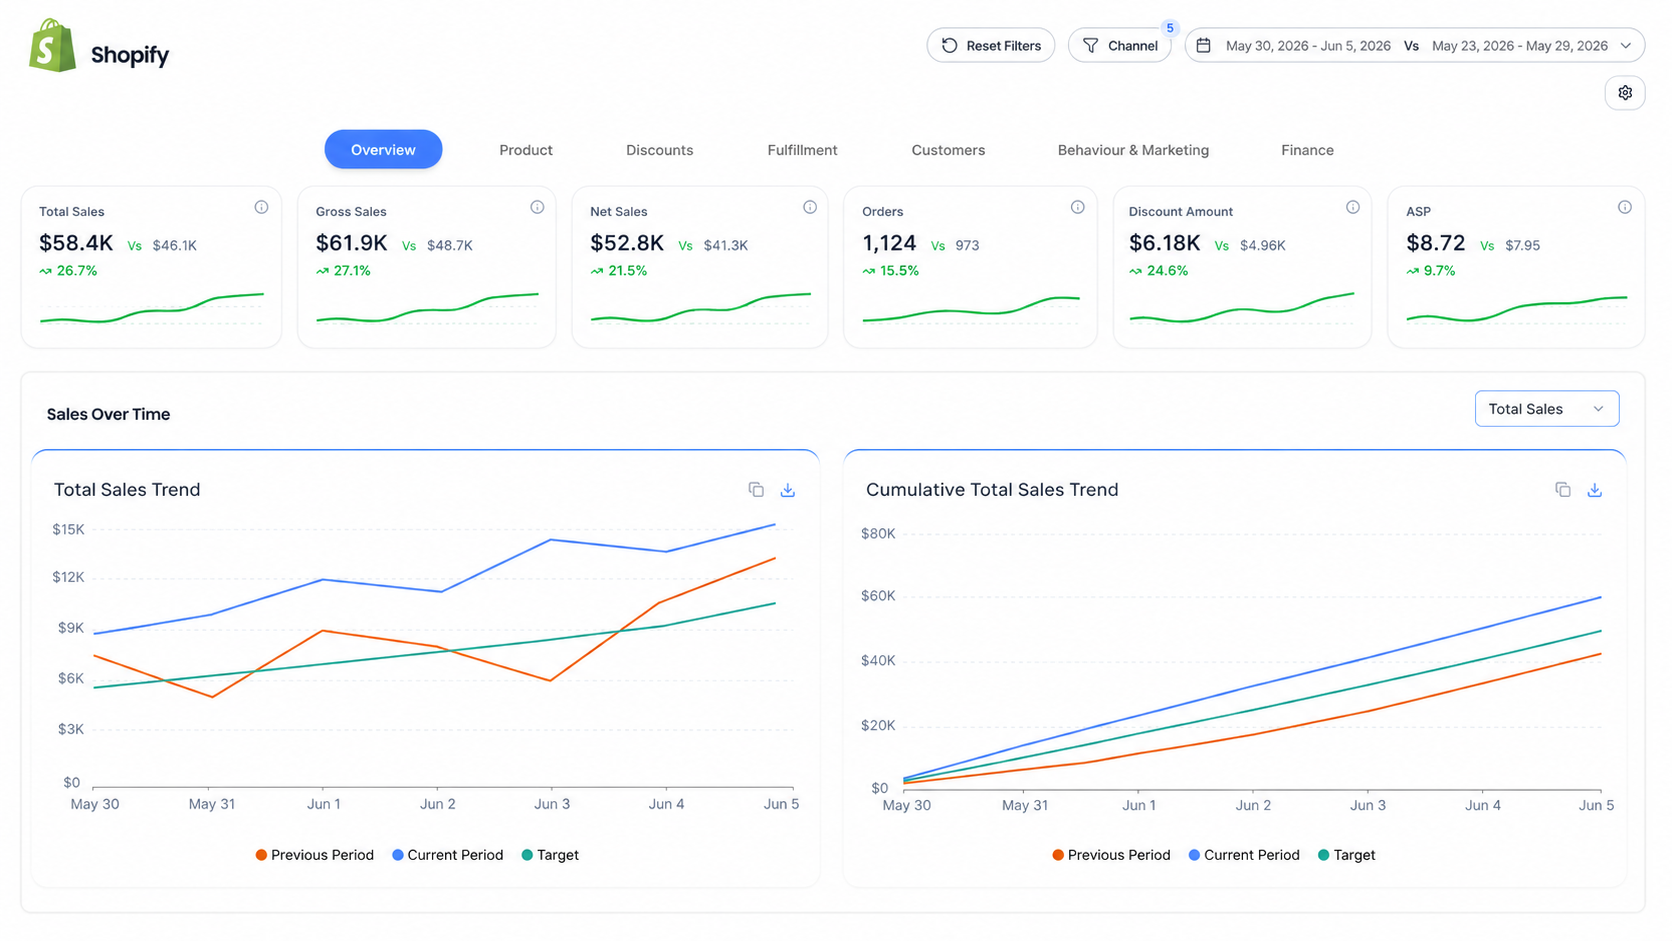Image resolution: width=1672 pixels, height=941 pixels.
Task: Open the Total Sales metric dropdown
Action: [x=1546, y=409]
